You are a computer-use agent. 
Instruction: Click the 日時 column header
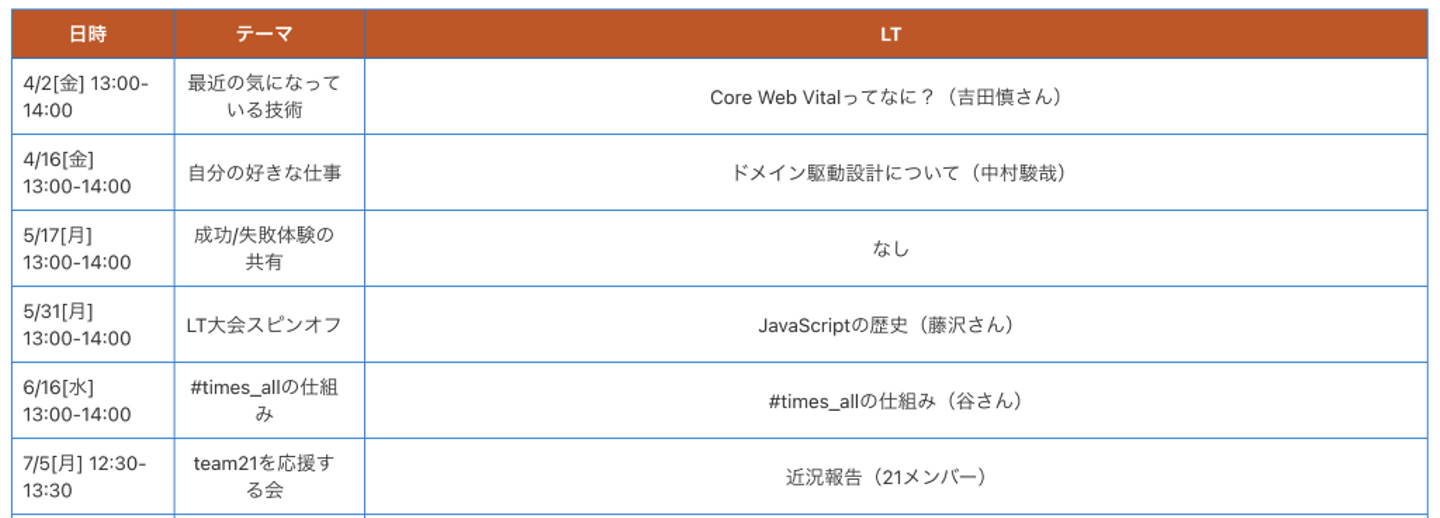pyautogui.click(x=88, y=34)
